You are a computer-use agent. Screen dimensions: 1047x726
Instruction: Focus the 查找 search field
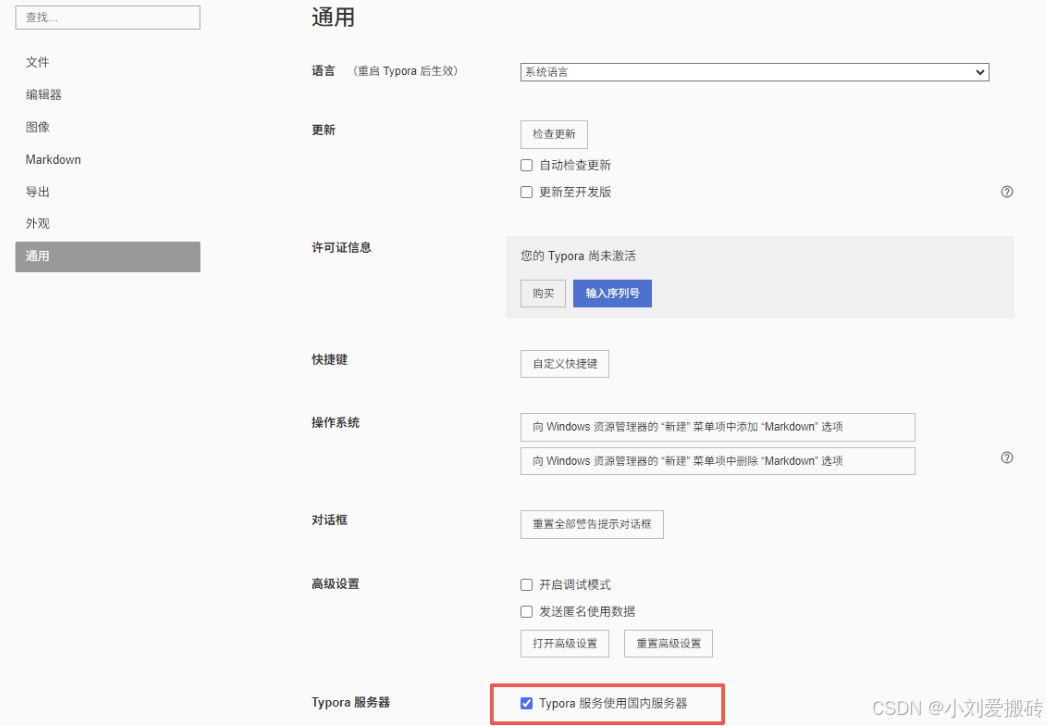pyautogui.click(x=108, y=17)
